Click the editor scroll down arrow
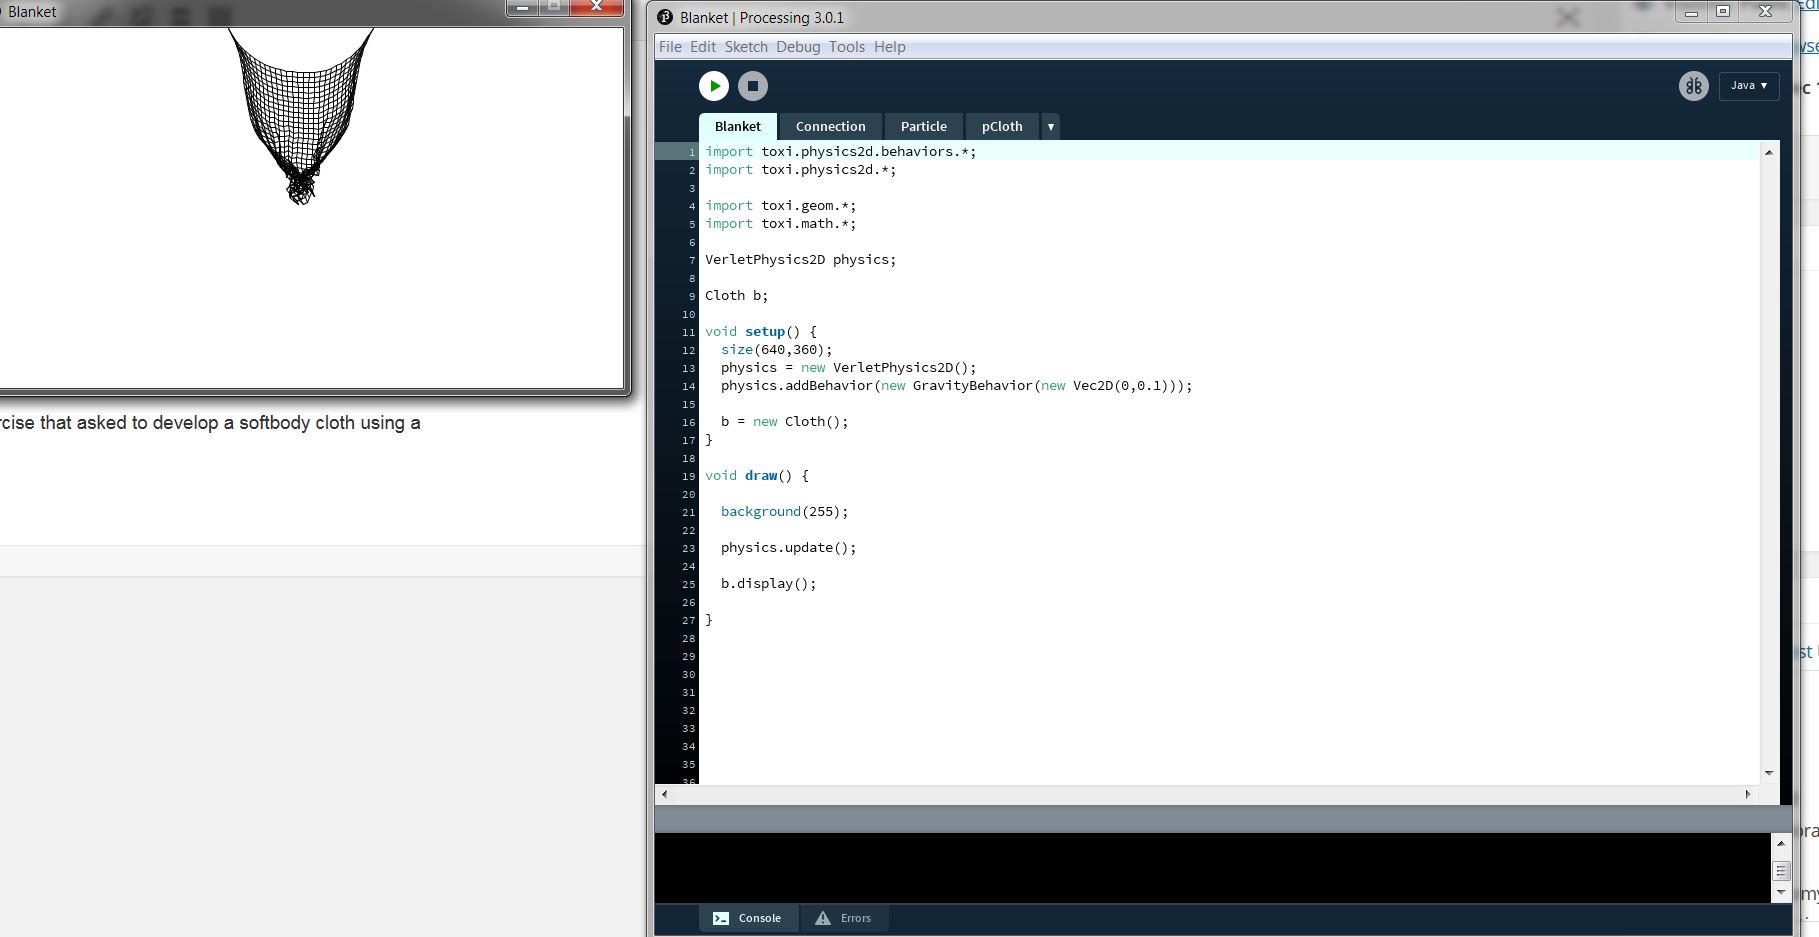 pyautogui.click(x=1768, y=773)
